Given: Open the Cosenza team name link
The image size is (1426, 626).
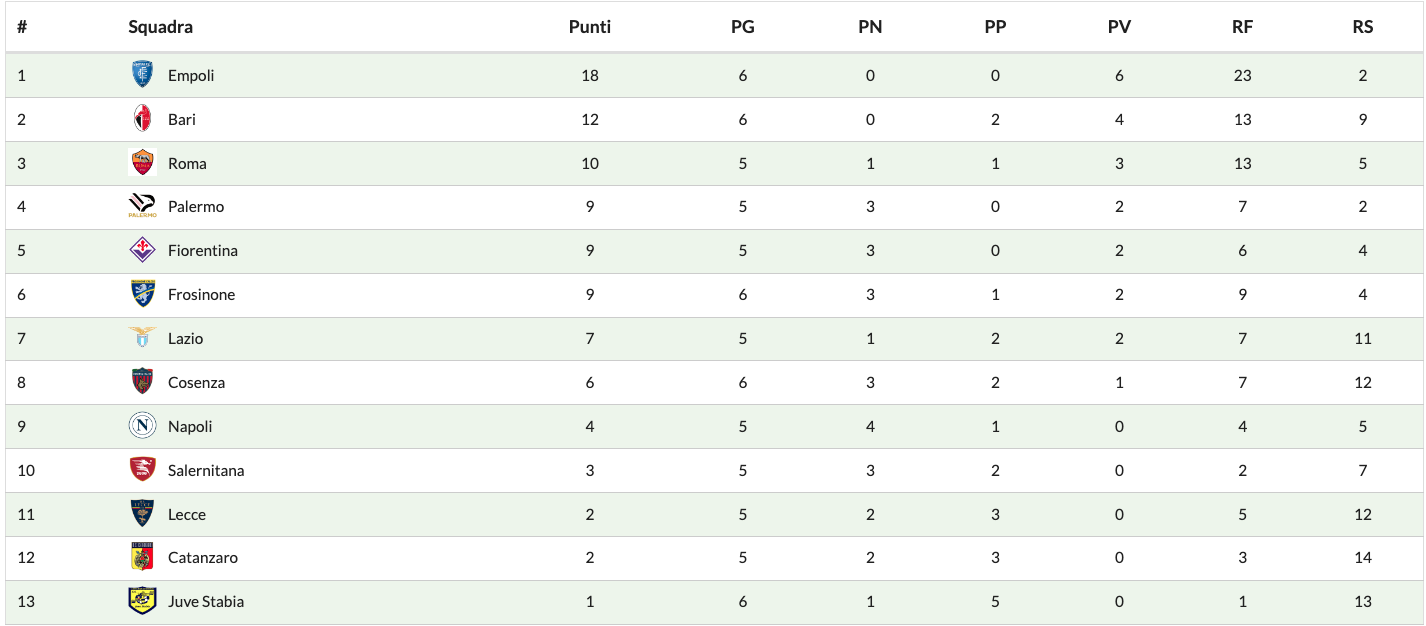Looking at the screenshot, I should point(196,382).
